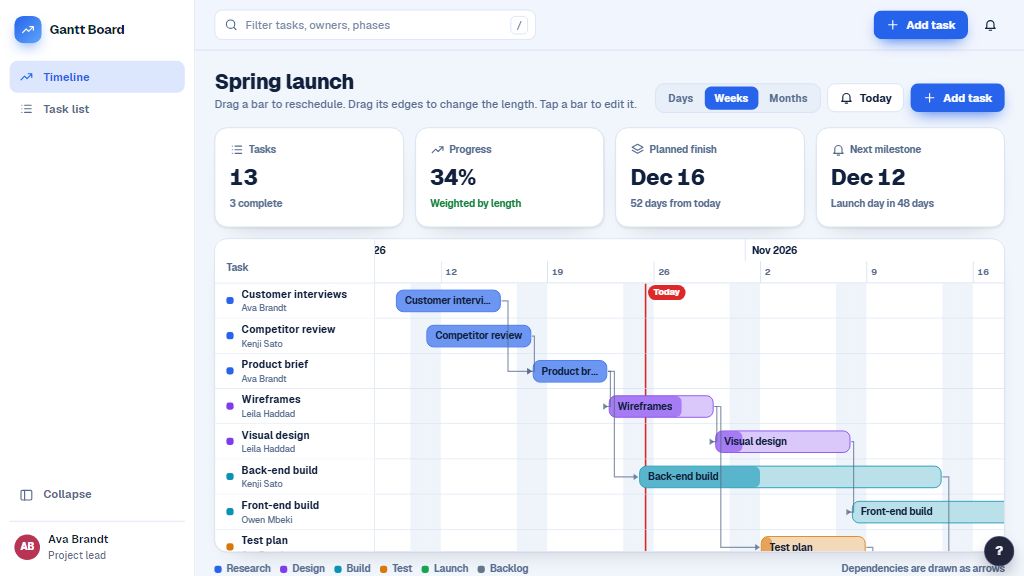
Task: Click the Test legend color dot
Action: (x=383, y=569)
